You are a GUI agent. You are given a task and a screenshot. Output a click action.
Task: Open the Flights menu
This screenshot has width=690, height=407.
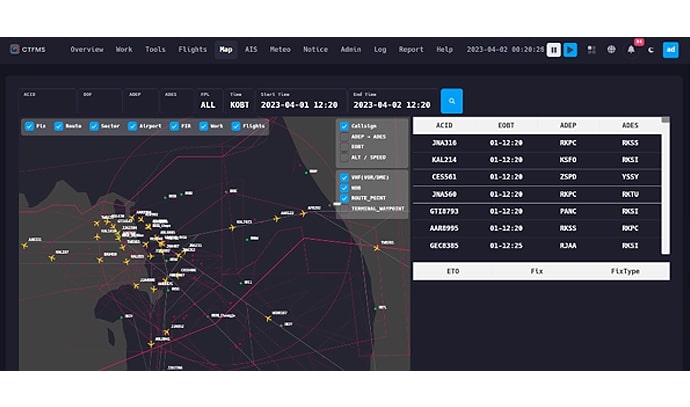(192, 49)
